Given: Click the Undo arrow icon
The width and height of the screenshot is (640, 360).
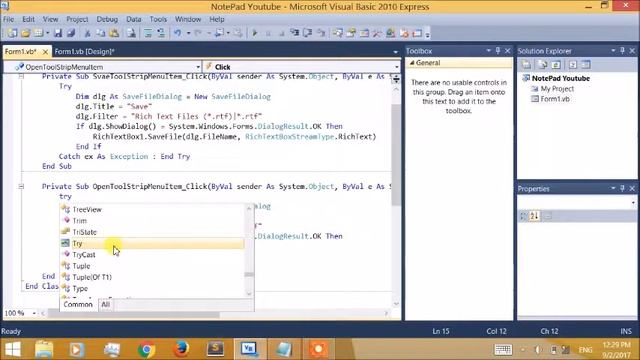Looking at the screenshot, I should 178,33.
